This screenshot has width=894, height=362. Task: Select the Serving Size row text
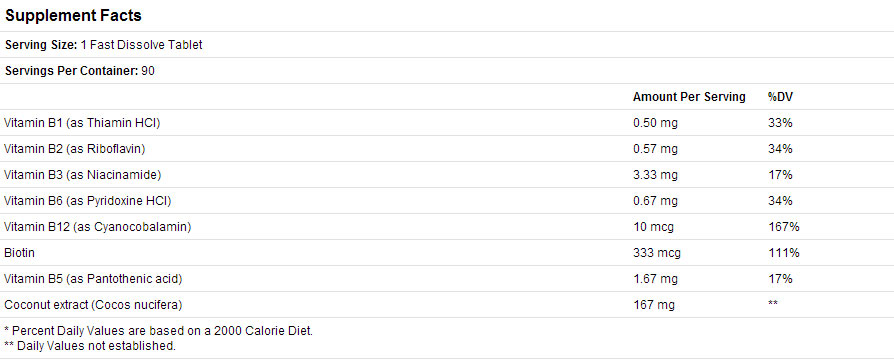104,44
